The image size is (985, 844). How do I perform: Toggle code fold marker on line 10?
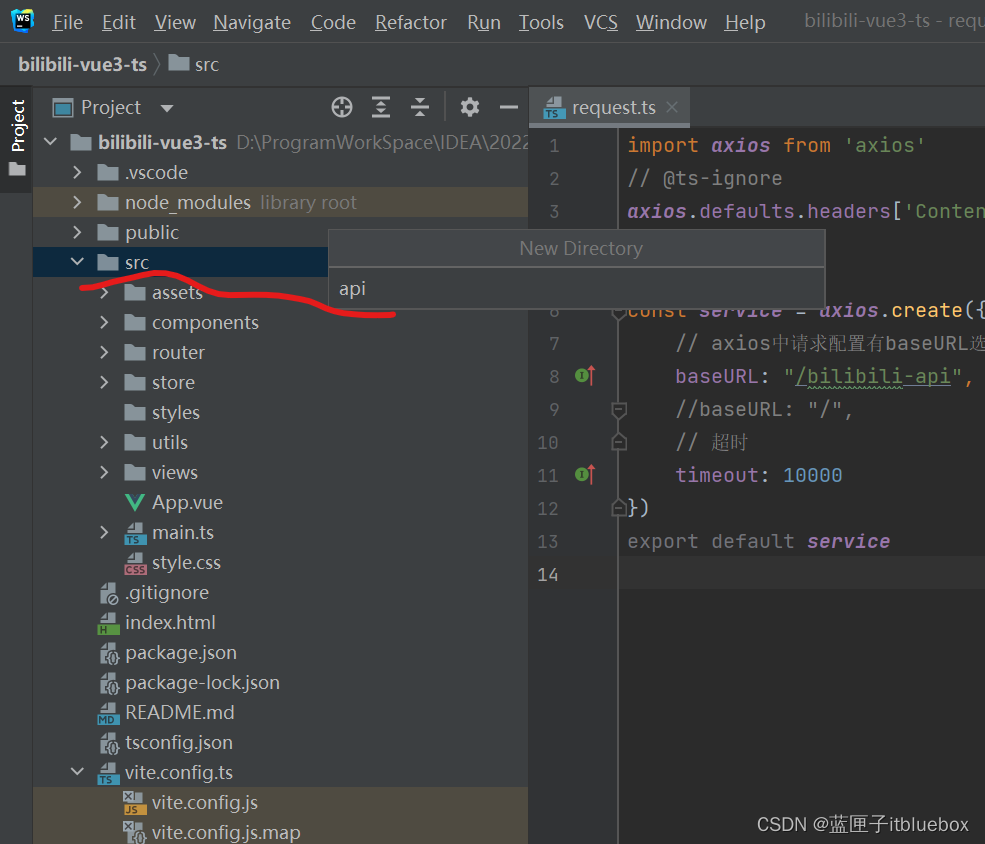click(619, 442)
